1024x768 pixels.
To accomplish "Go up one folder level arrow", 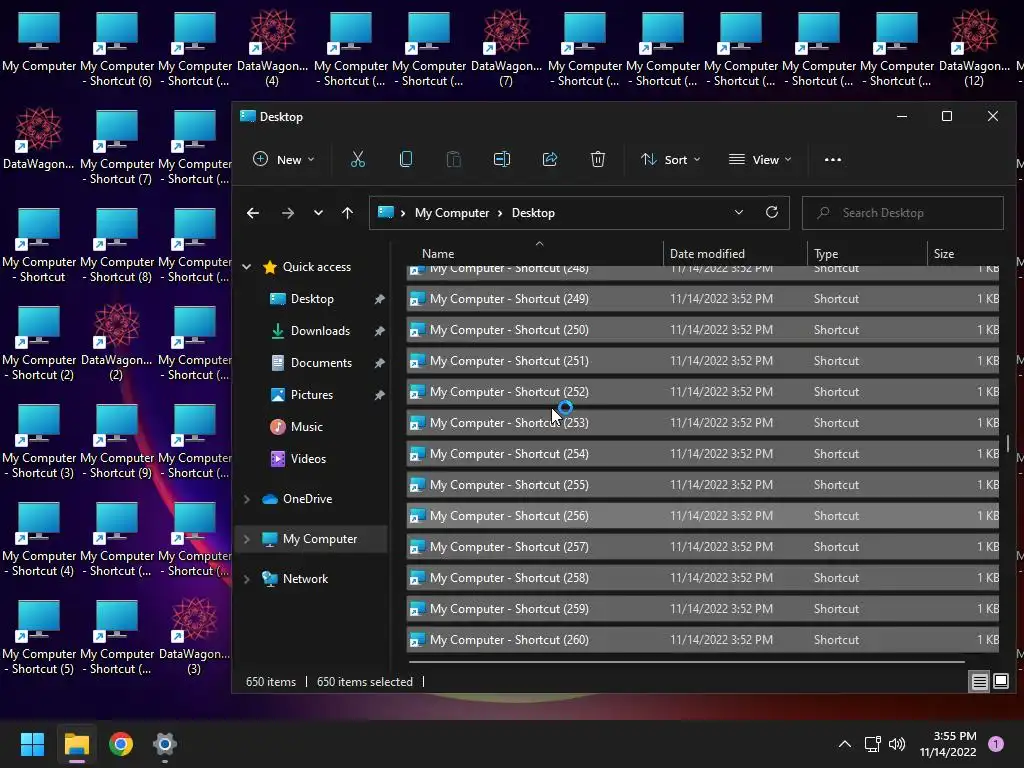I will tap(347, 213).
